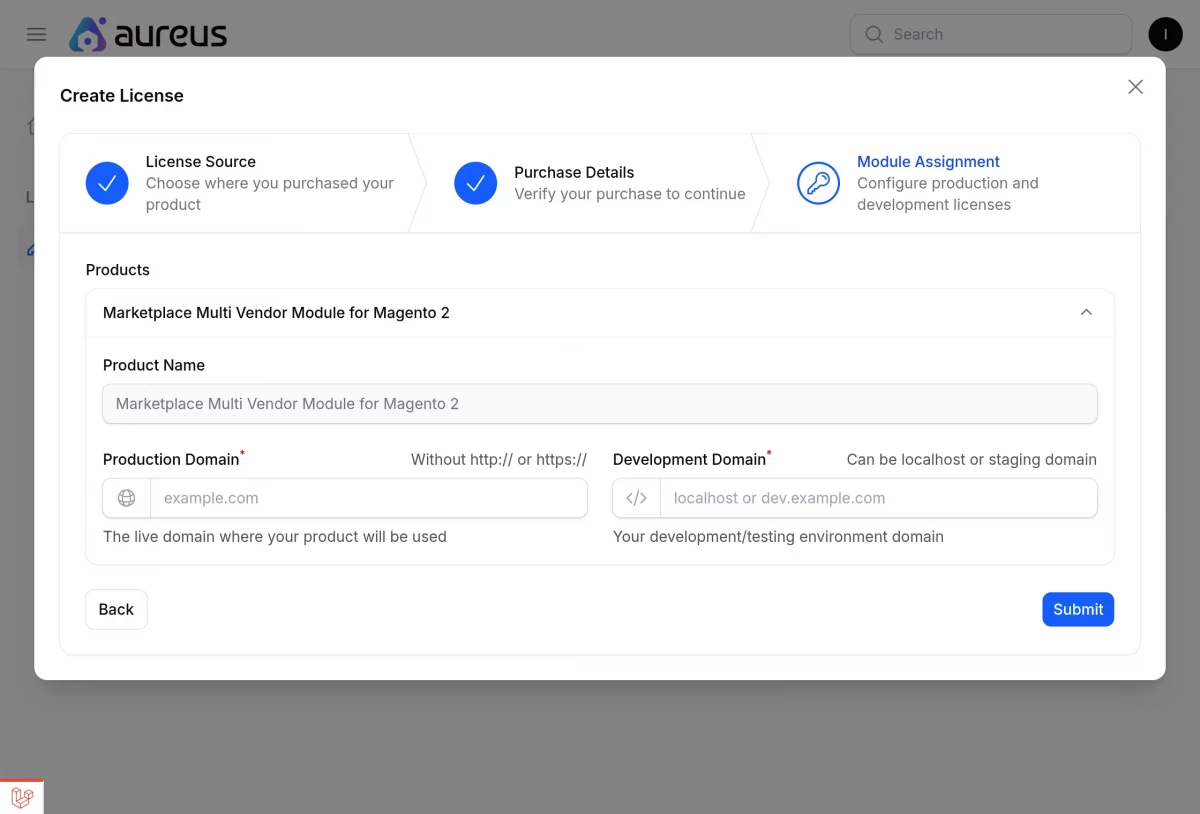
Task: Click the Search box in header
Action: tap(991, 34)
